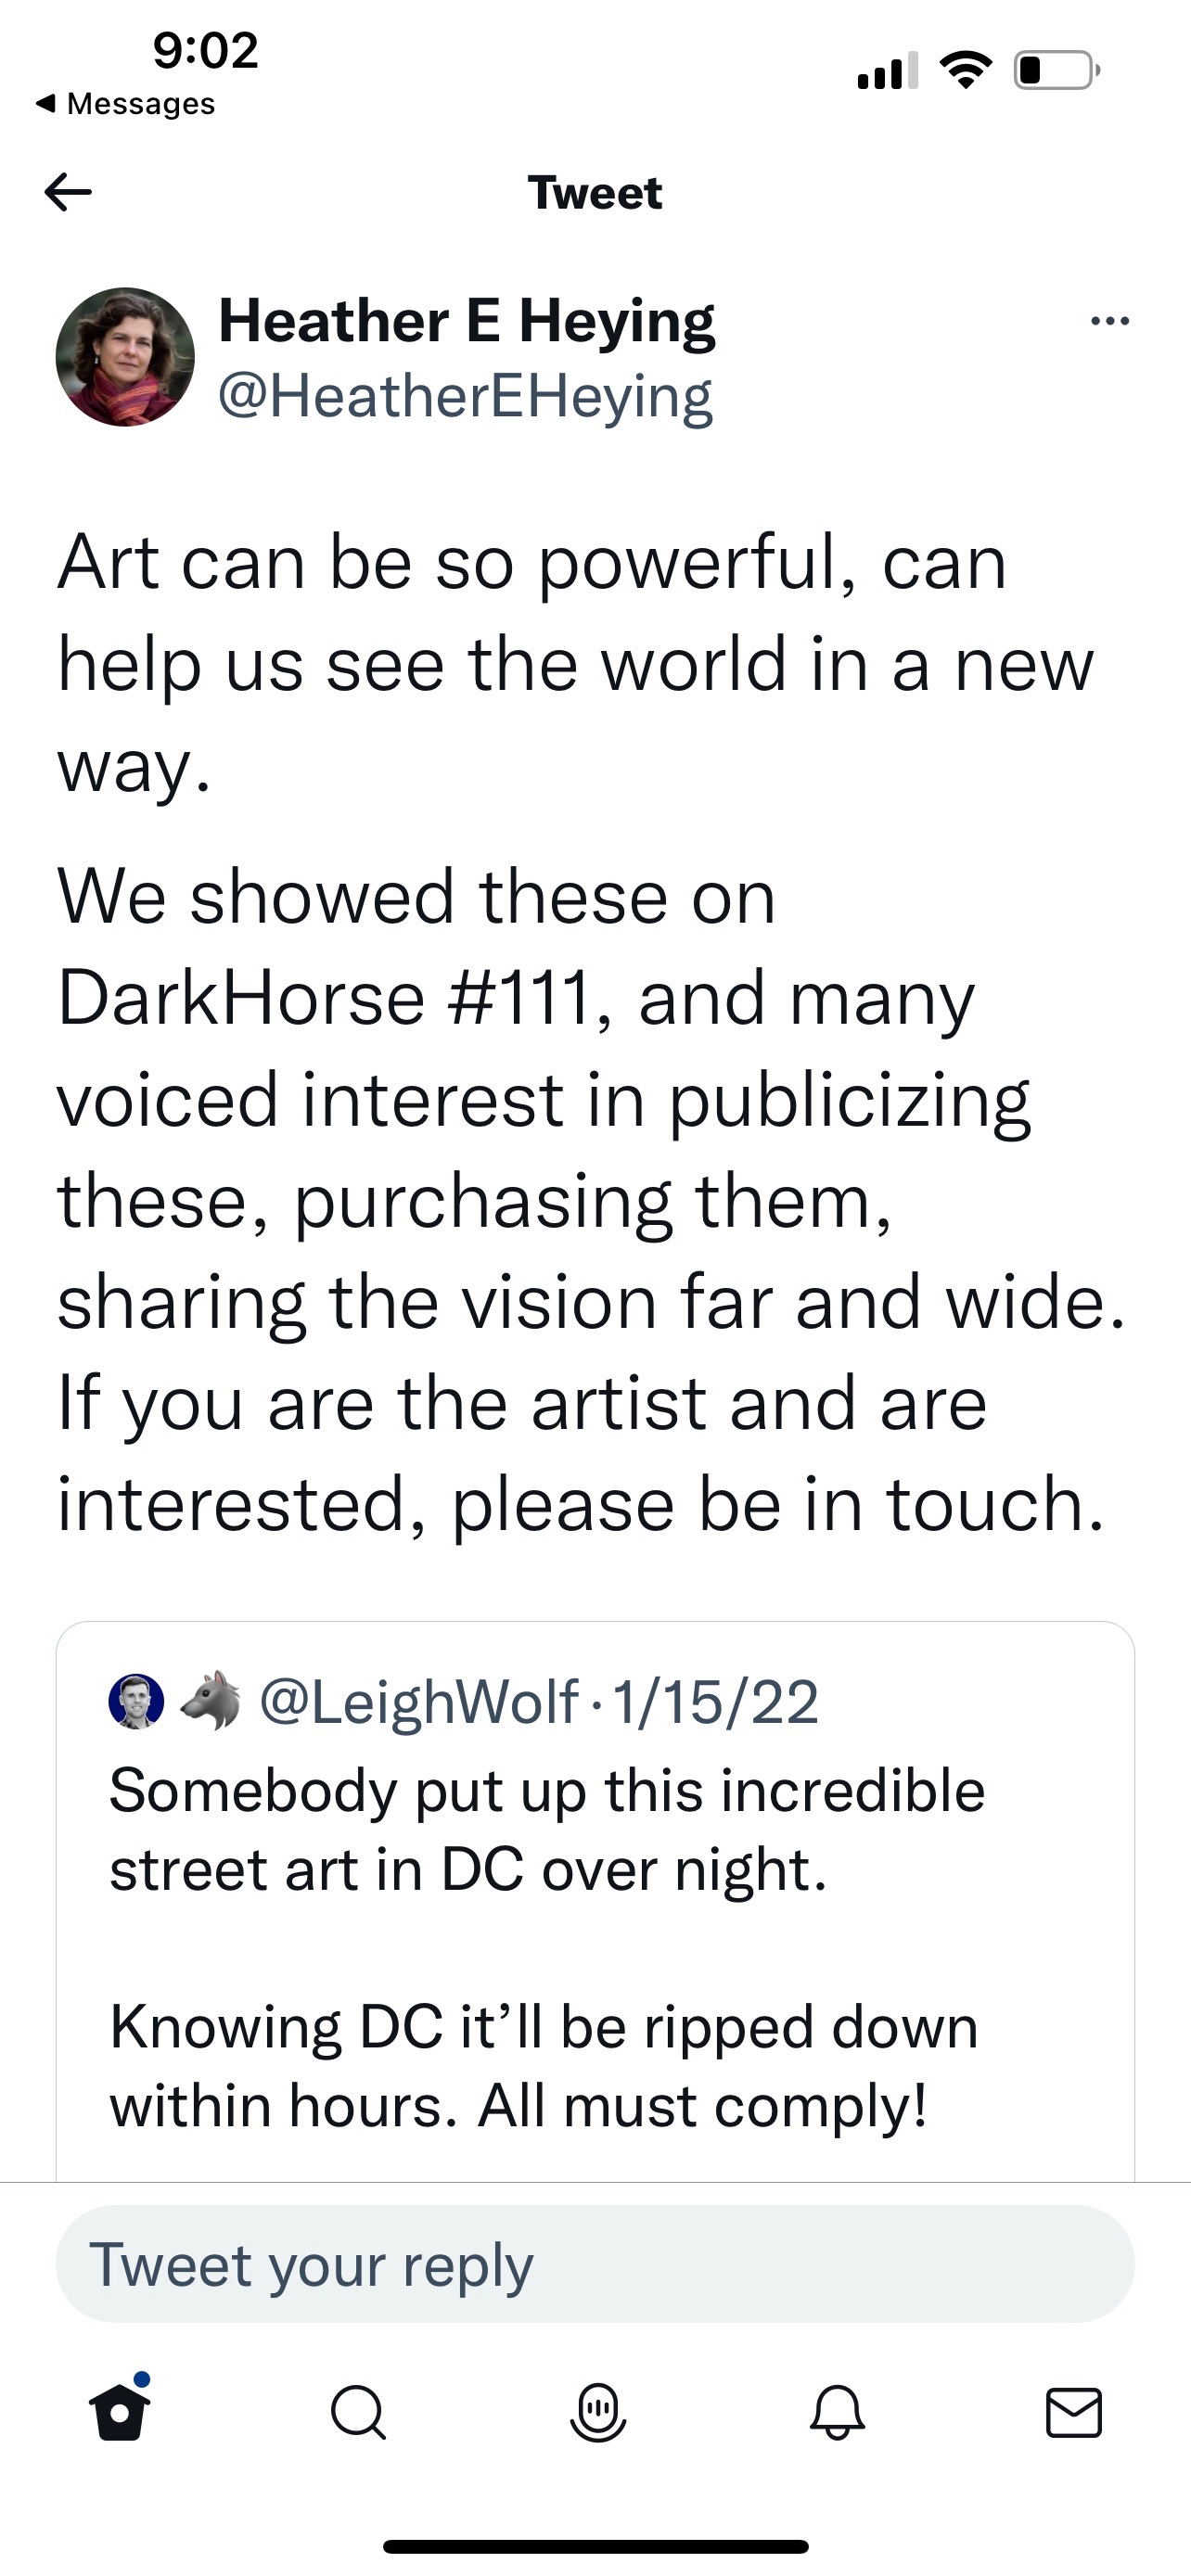This screenshot has height=2576, width=1191.
Task: Tap the 1/15/22 date on quoted tweet
Action: point(715,1701)
